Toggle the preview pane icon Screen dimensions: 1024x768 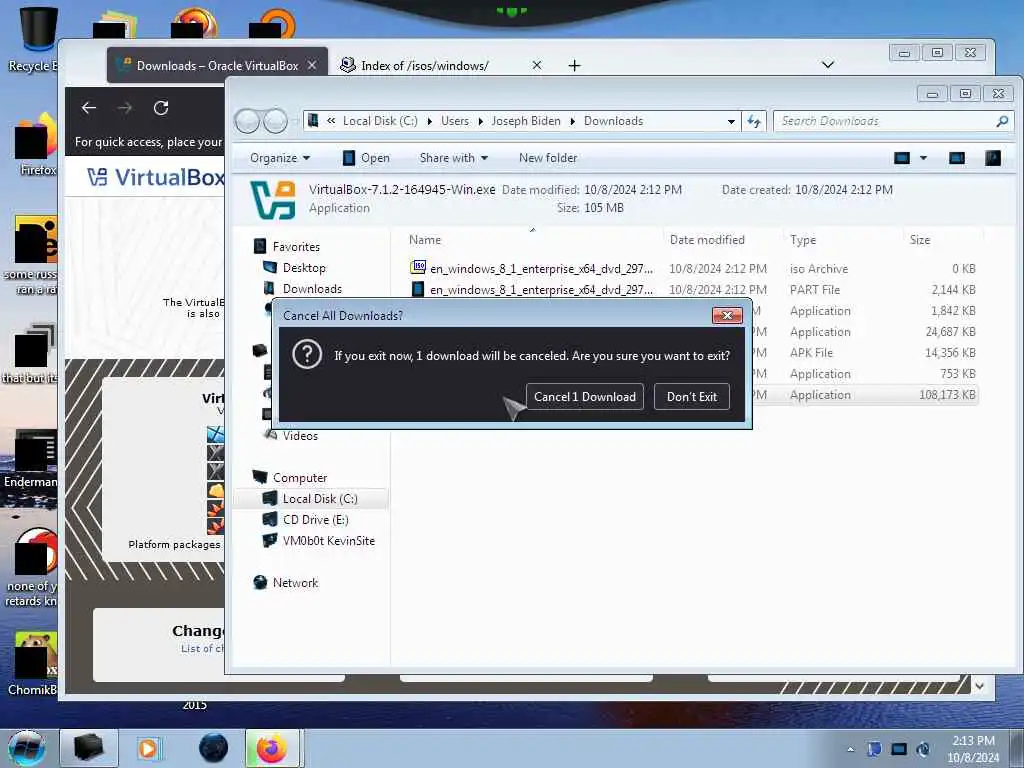(x=957, y=158)
